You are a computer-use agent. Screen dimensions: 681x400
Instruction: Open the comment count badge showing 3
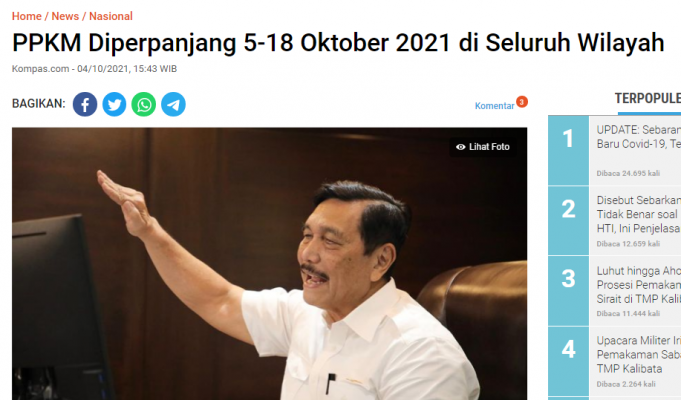tap(522, 102)
